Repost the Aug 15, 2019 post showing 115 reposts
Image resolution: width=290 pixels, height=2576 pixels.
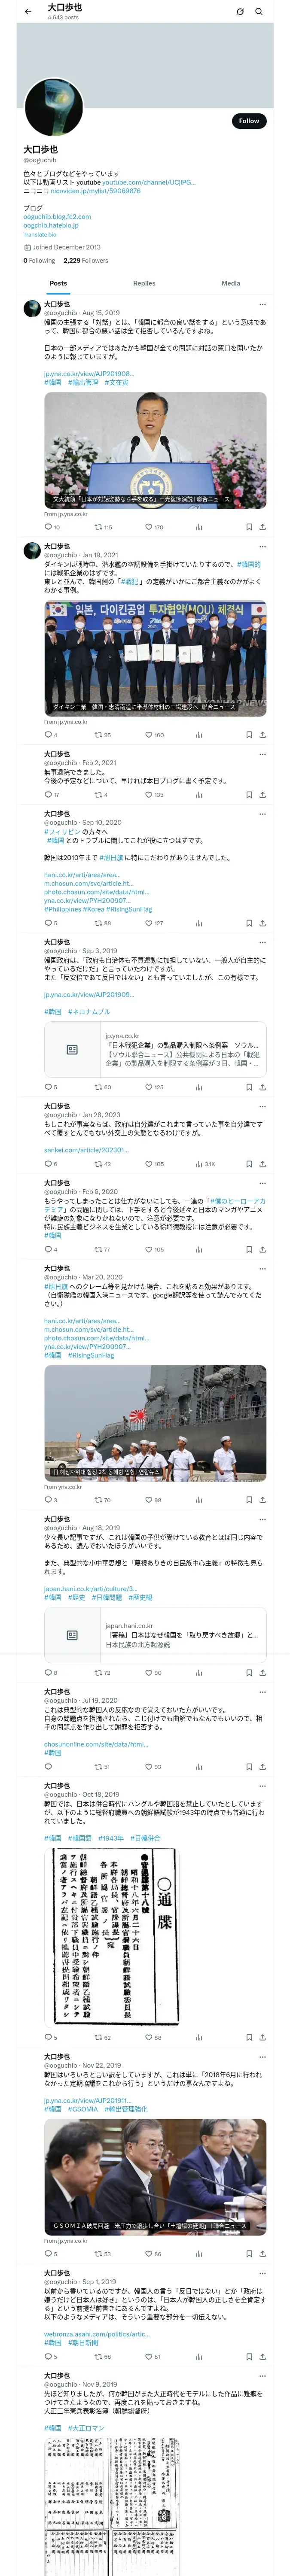[x=103, y=527]
